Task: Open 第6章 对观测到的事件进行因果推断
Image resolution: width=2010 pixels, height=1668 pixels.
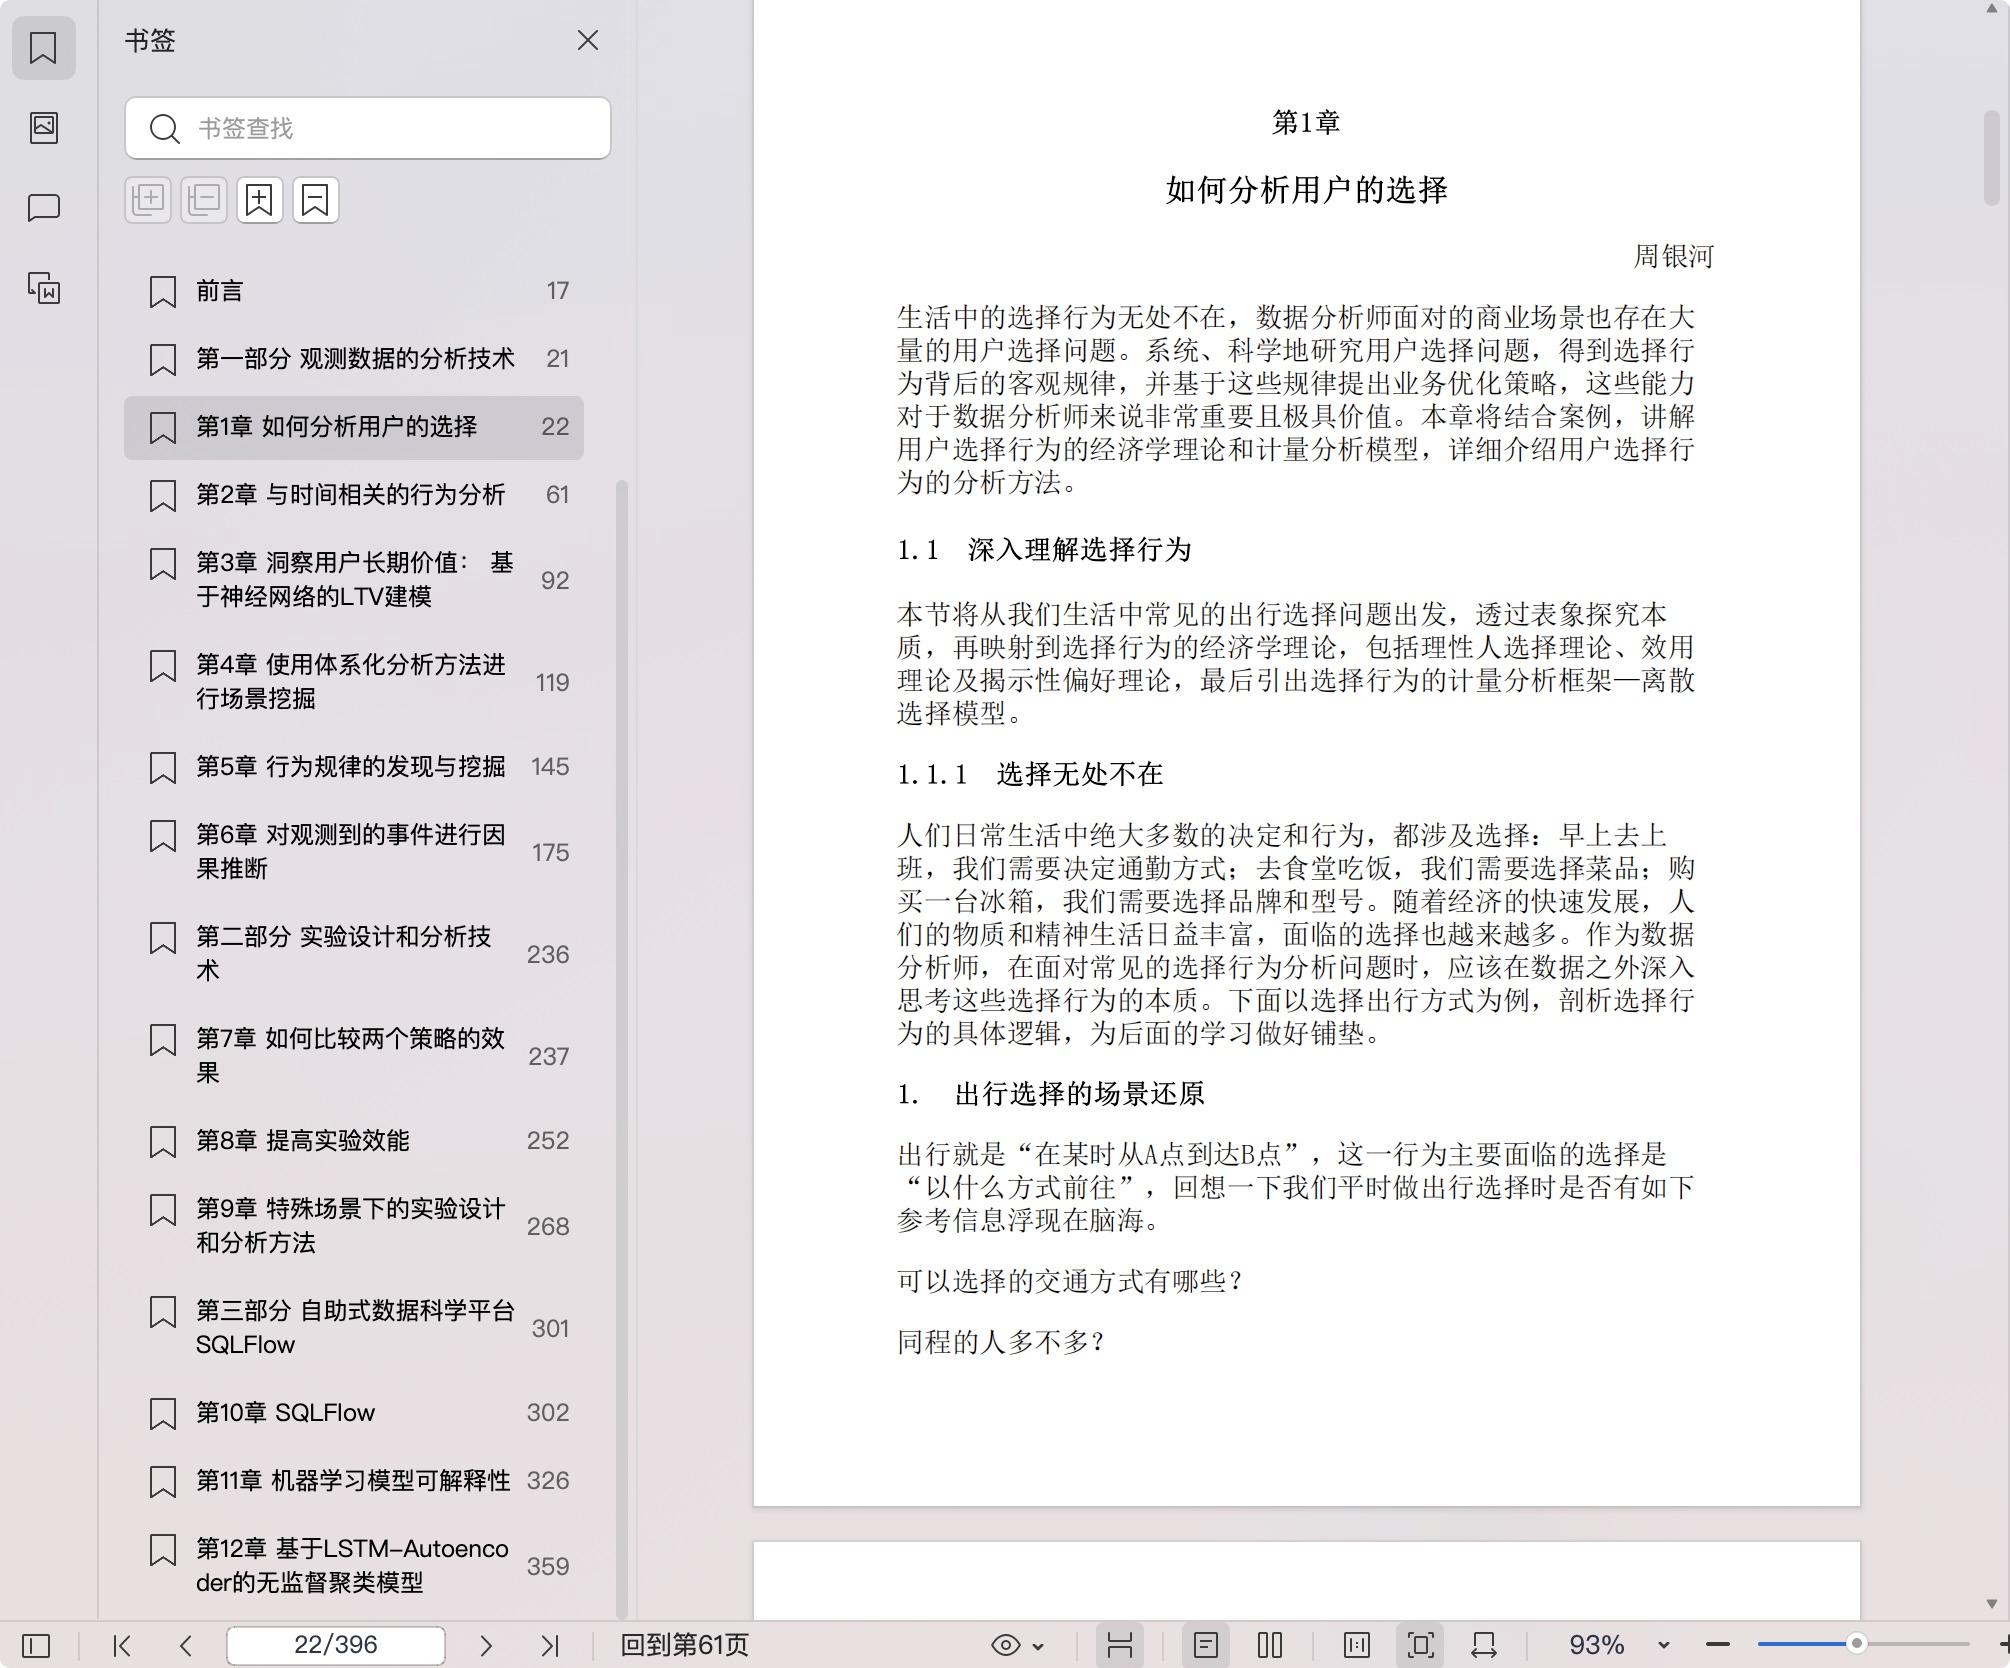Action: [354, 852]
